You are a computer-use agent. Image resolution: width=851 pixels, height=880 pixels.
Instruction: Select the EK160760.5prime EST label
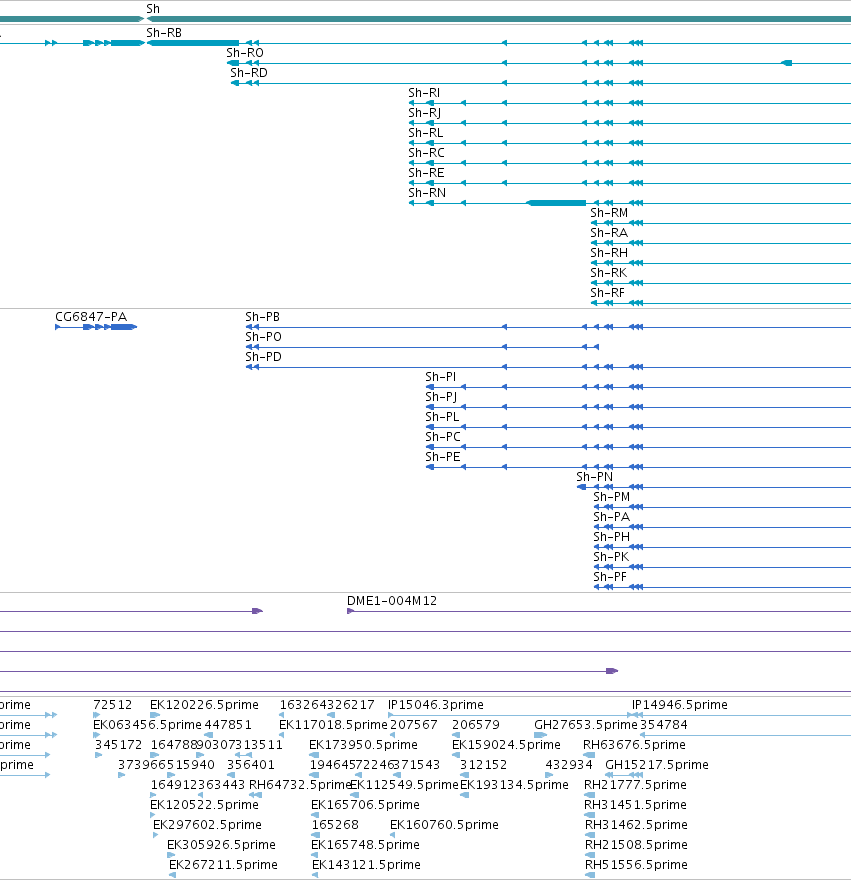coord(444,825)
